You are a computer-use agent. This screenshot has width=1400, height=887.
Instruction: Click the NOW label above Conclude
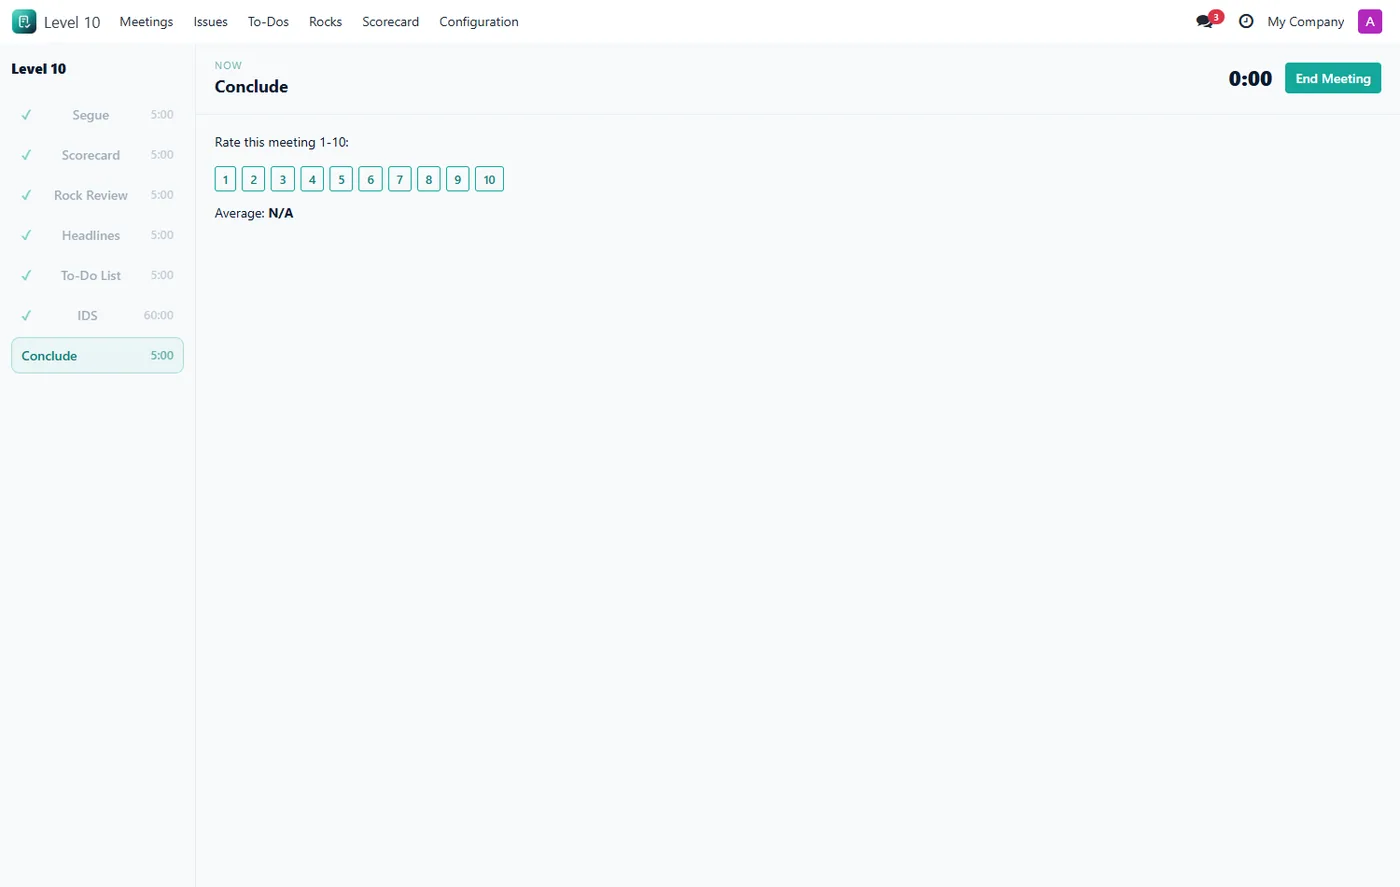[228, 65]
